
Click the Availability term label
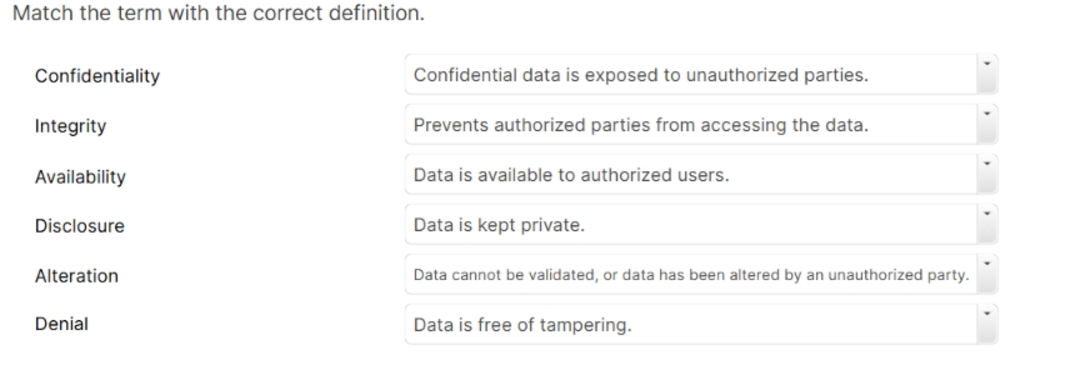(x=80, y=177)
